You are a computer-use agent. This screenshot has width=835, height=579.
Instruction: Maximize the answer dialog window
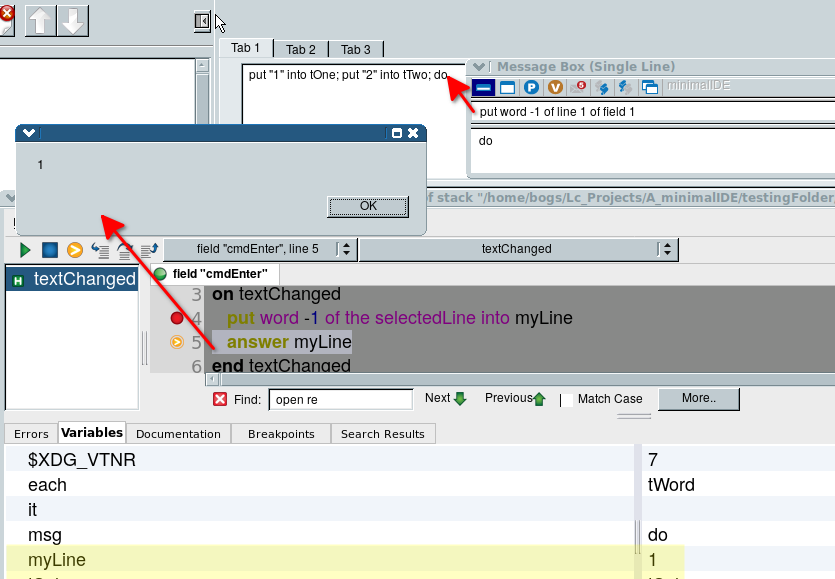pos(397,133)
